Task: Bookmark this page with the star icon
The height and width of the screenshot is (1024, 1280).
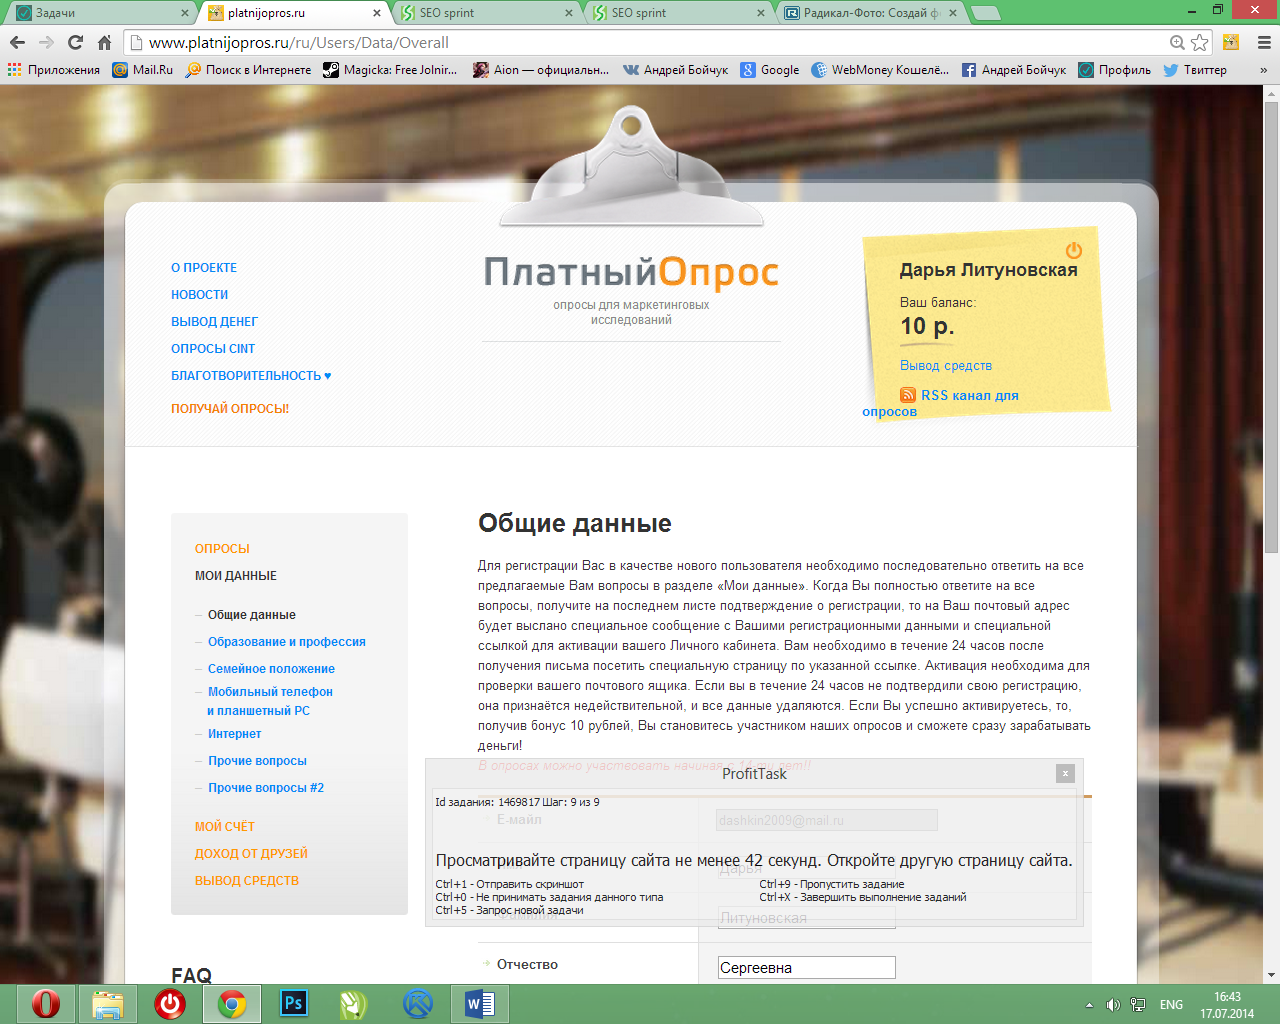Action: tap(1200, 42)
